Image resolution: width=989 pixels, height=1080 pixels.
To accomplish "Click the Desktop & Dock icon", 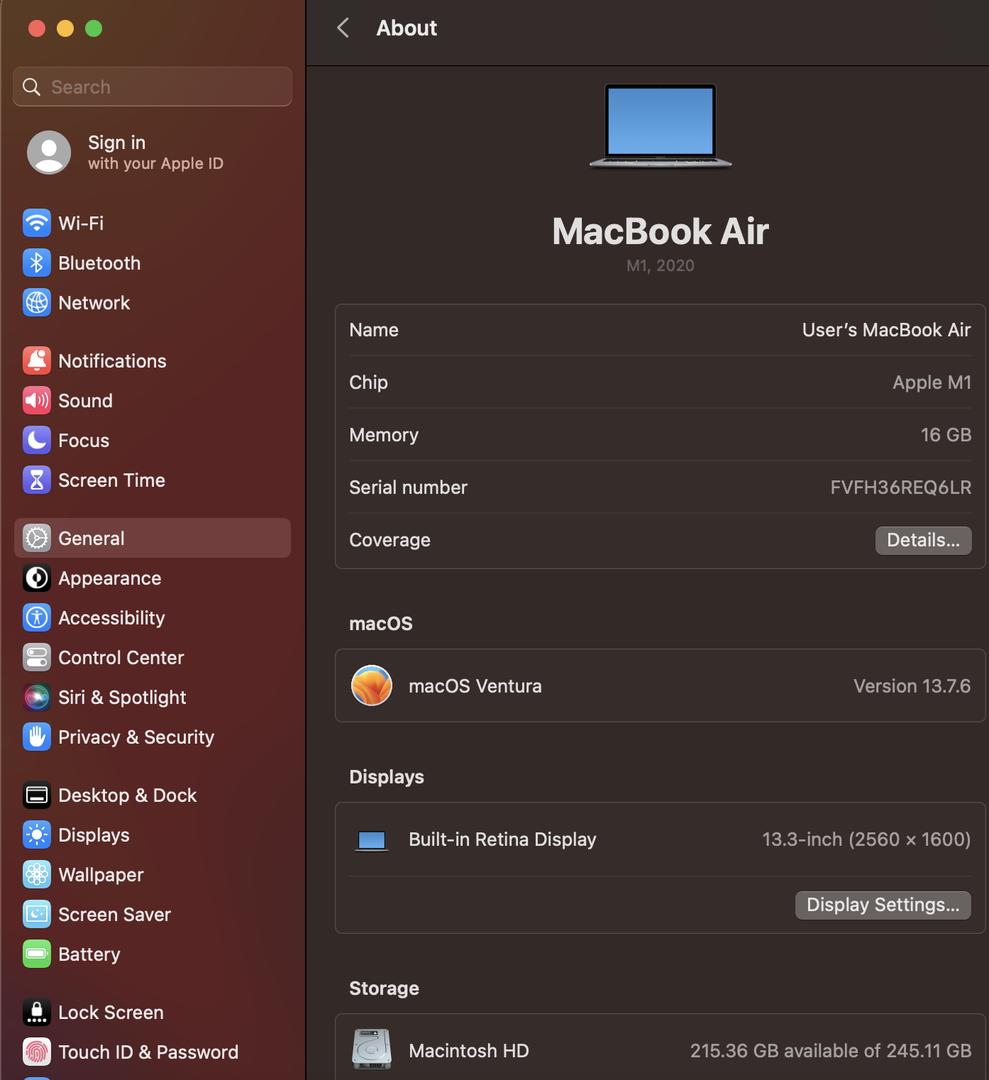I will [x=37, y=796].
